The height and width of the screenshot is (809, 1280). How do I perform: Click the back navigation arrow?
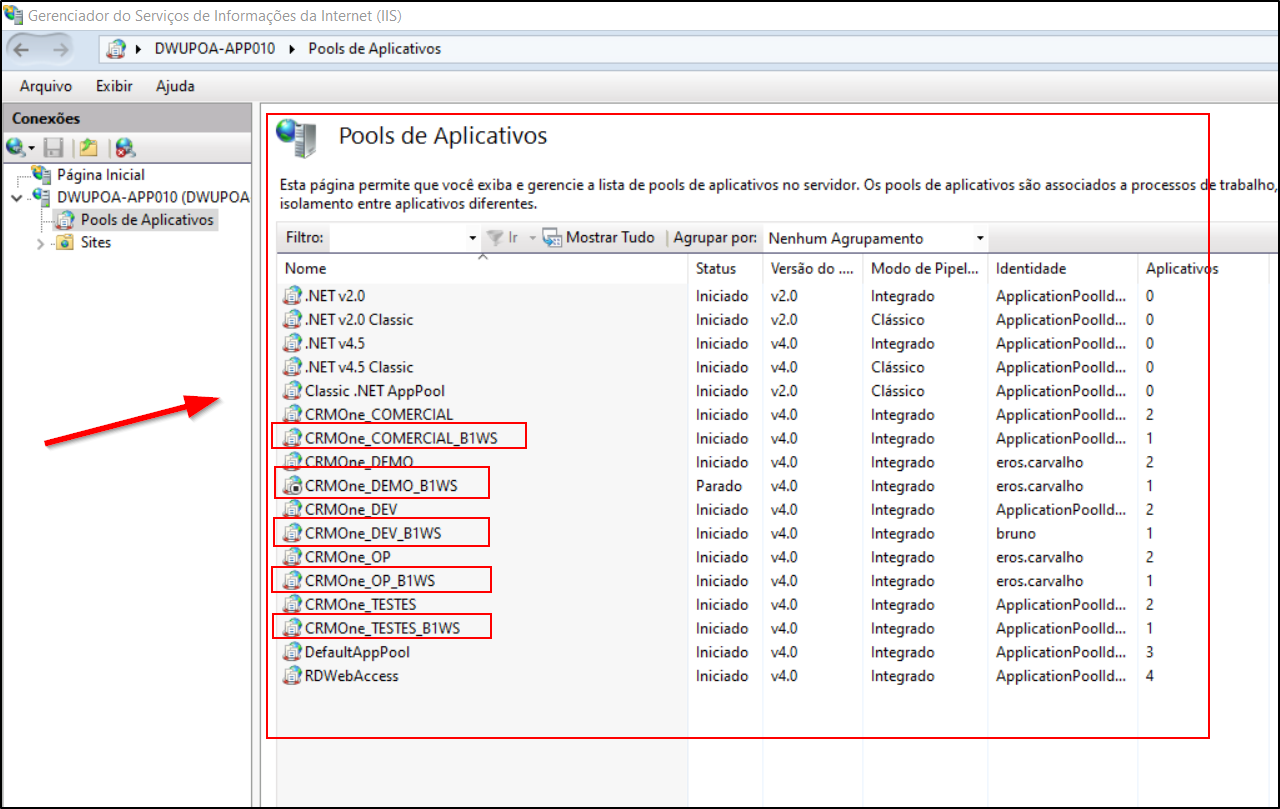(22, 49)
